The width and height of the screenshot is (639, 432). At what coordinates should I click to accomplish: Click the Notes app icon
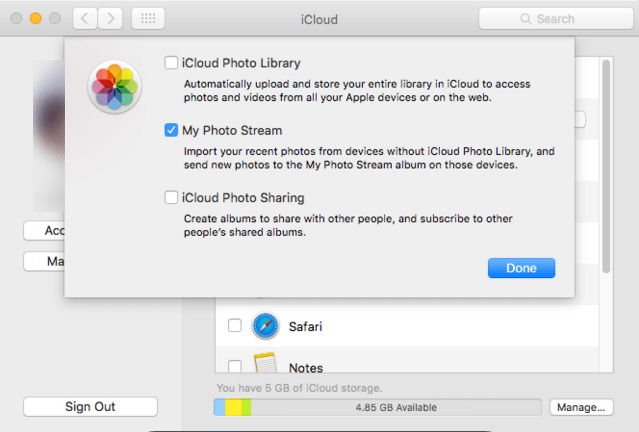[x=265, y=363]
